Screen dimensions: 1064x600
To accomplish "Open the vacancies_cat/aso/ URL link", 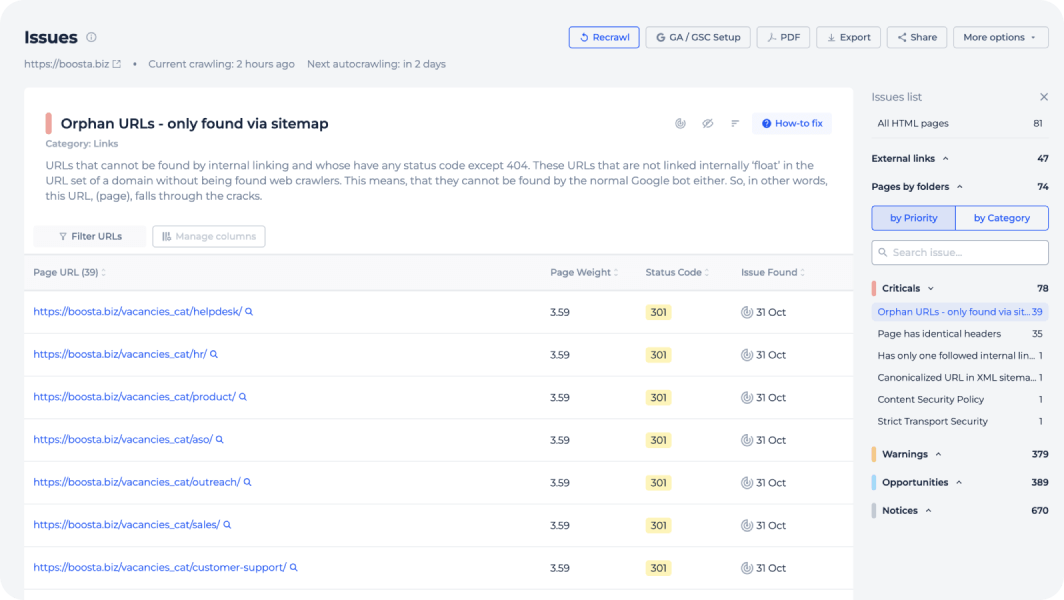I will pos(123,440).
